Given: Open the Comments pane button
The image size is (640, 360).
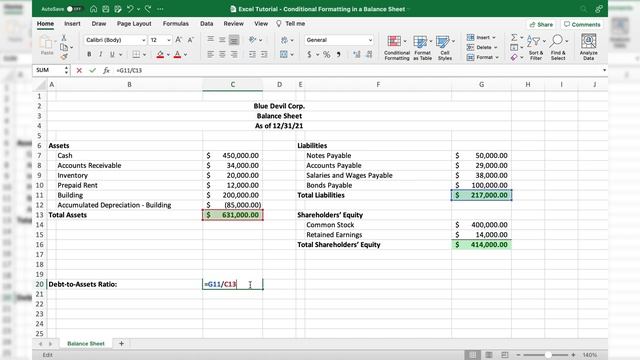Looking at the screenshot, I should click(582, 24).
